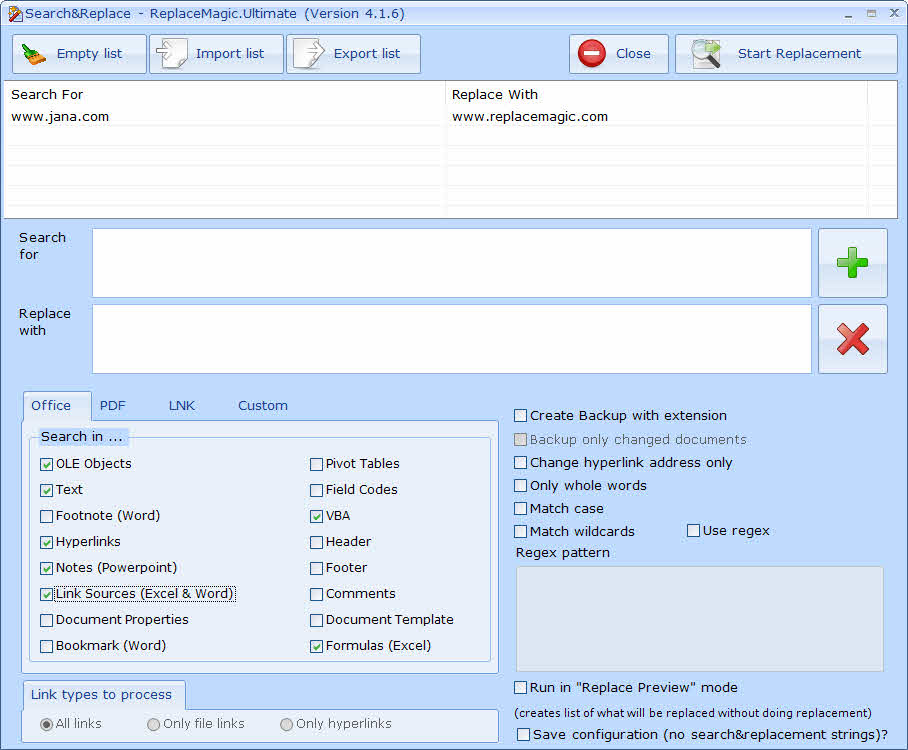Enable Bookmark (Word) checkbox
Viewport: 908px width, 750px height.
point(47,646)
